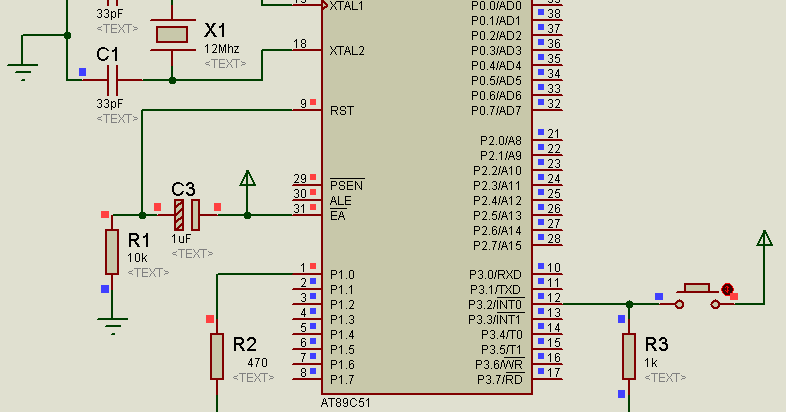786x412 pixels.
Task: Click the C3 reference label
Action: (183, 189)
